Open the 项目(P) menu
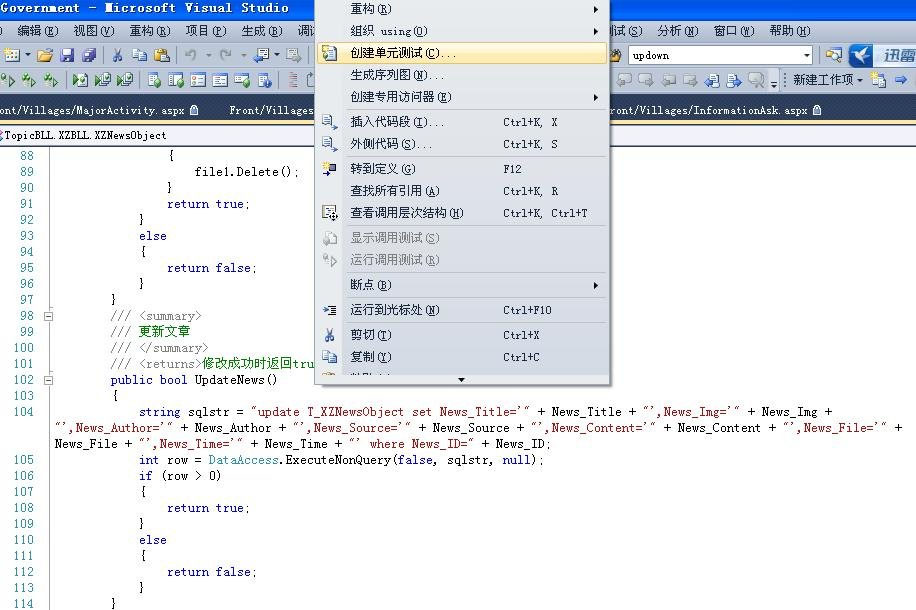916x610 pixels. (206, 30)
